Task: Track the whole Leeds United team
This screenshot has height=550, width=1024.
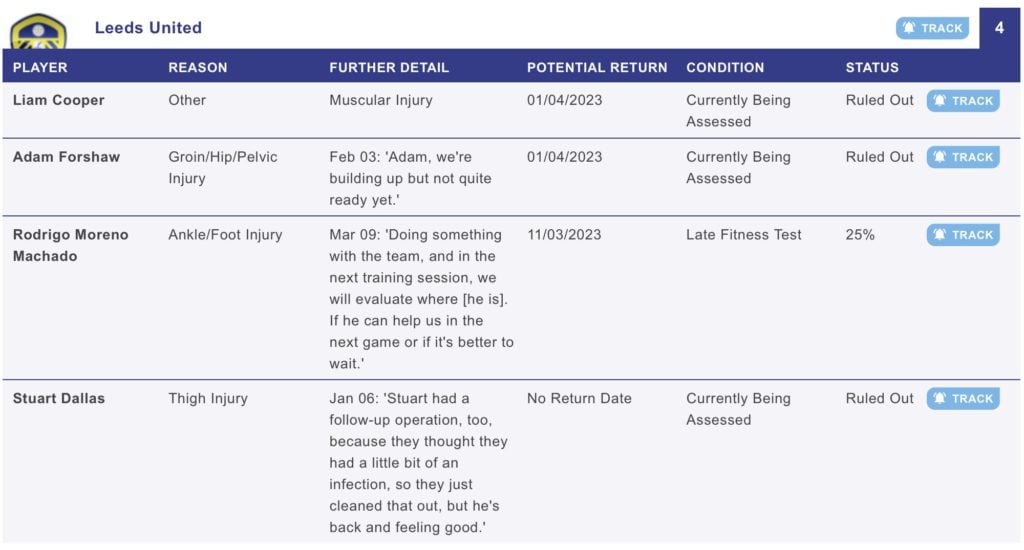Action: pos(932,28)
